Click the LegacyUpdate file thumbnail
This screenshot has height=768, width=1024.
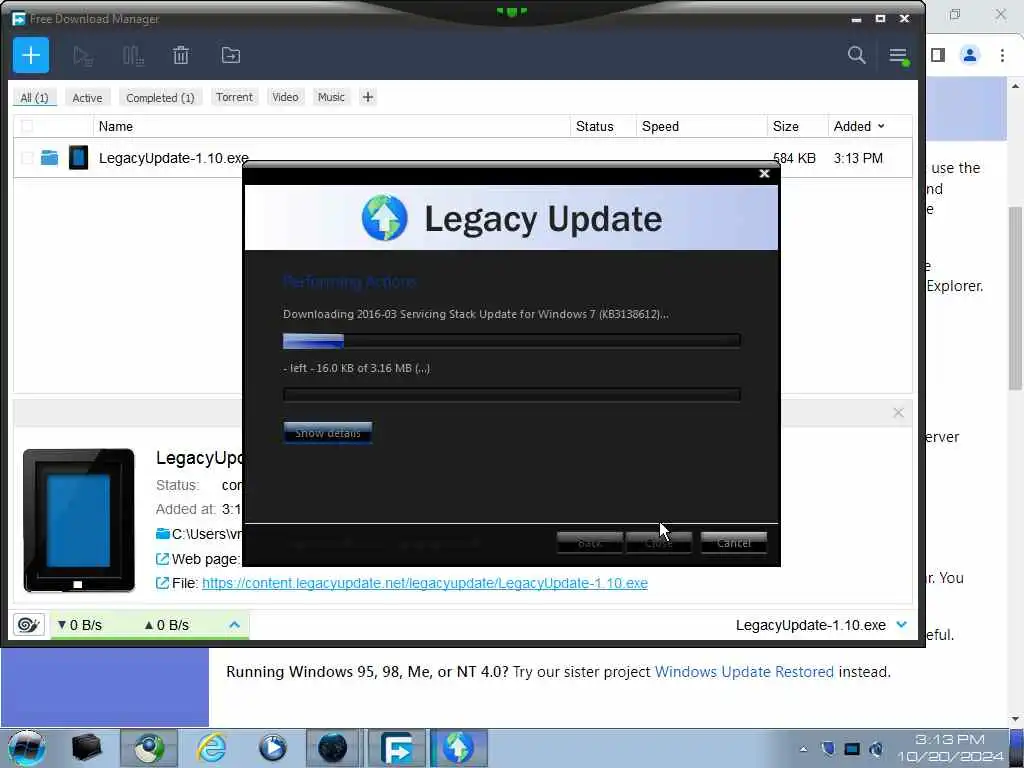(x=78, y=520)
